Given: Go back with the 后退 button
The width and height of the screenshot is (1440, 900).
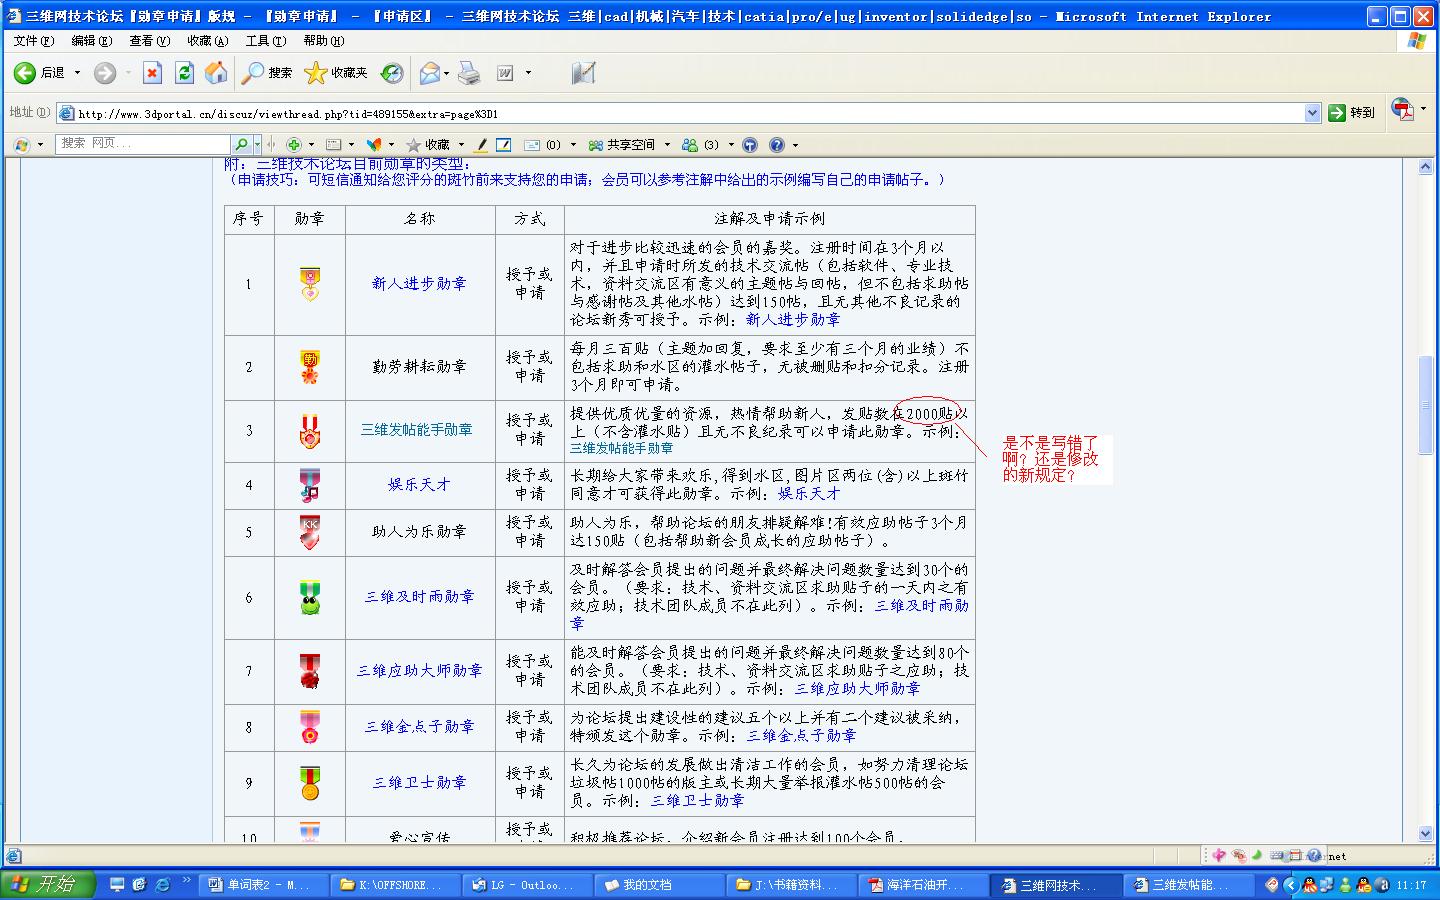Looking at the screenshot, I should [x=39, y=73].
